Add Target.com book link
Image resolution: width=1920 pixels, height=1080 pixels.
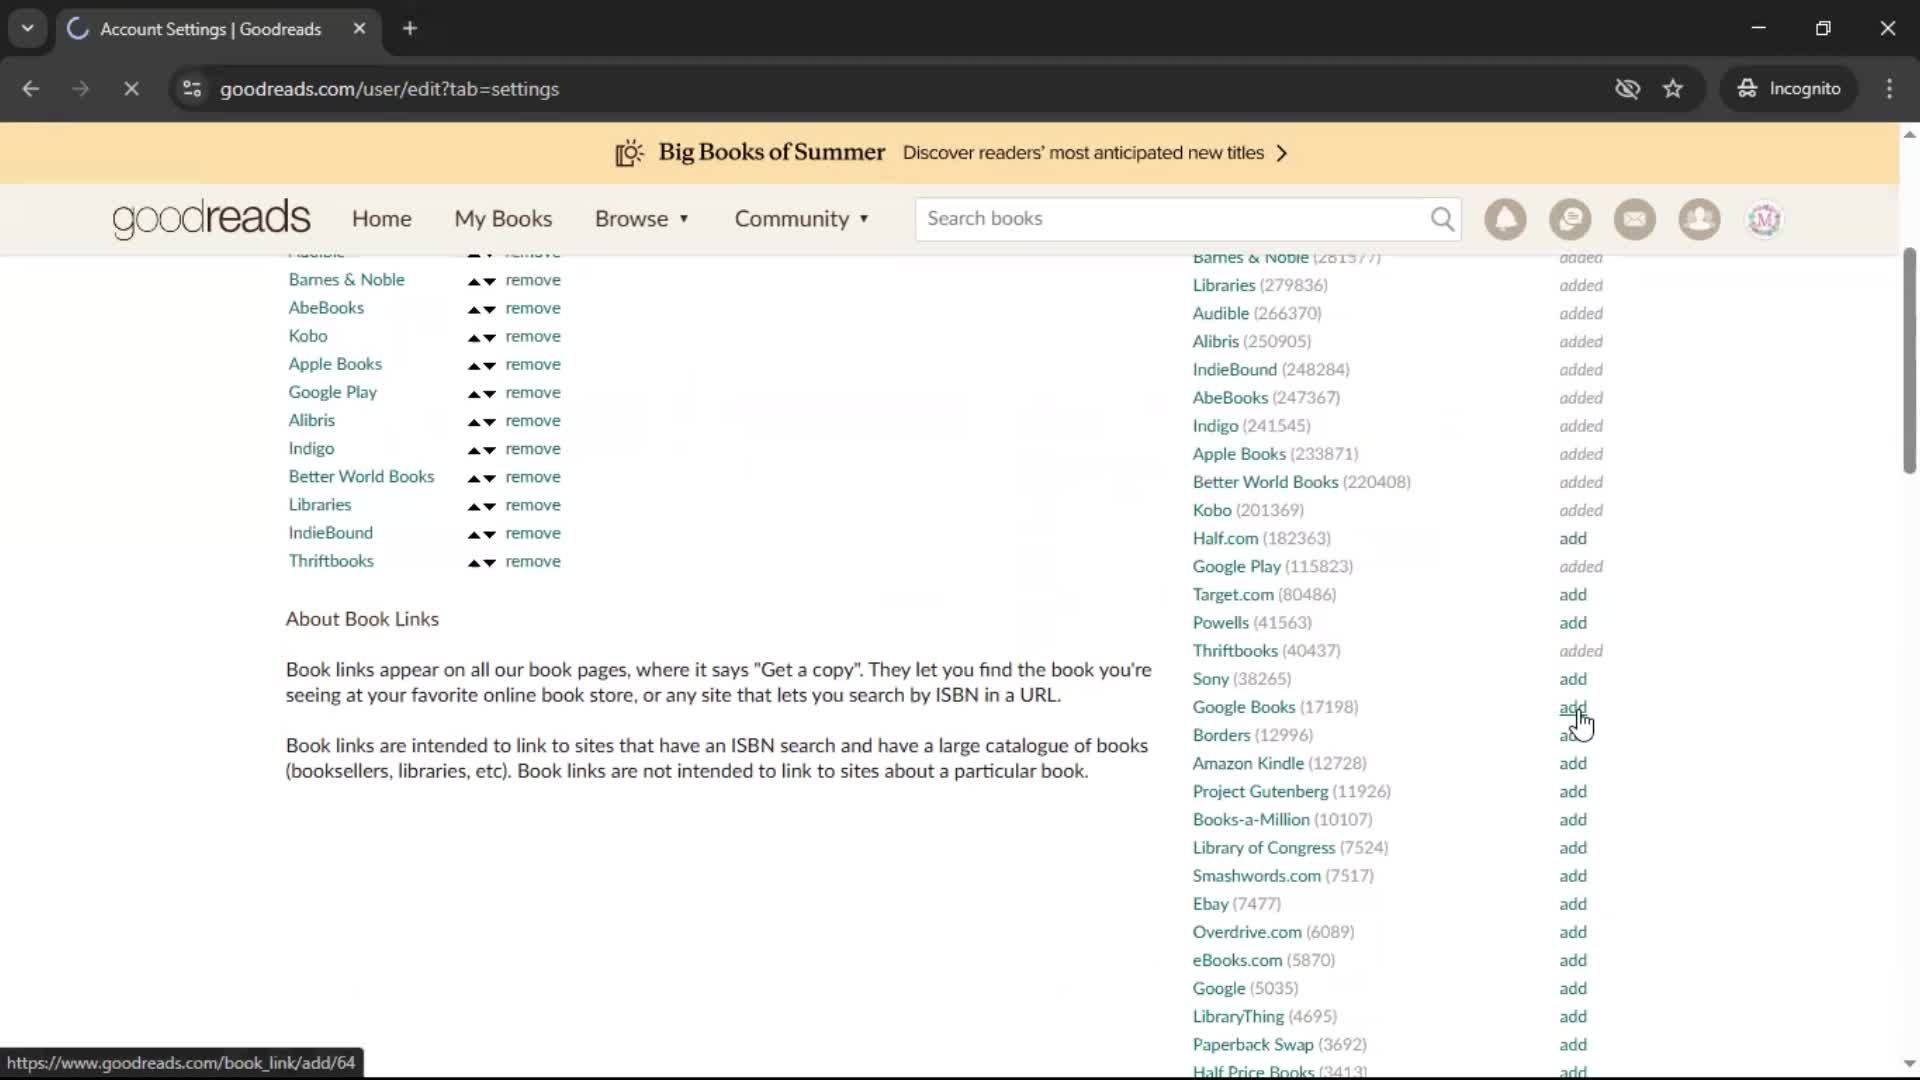pos(1573,595)
